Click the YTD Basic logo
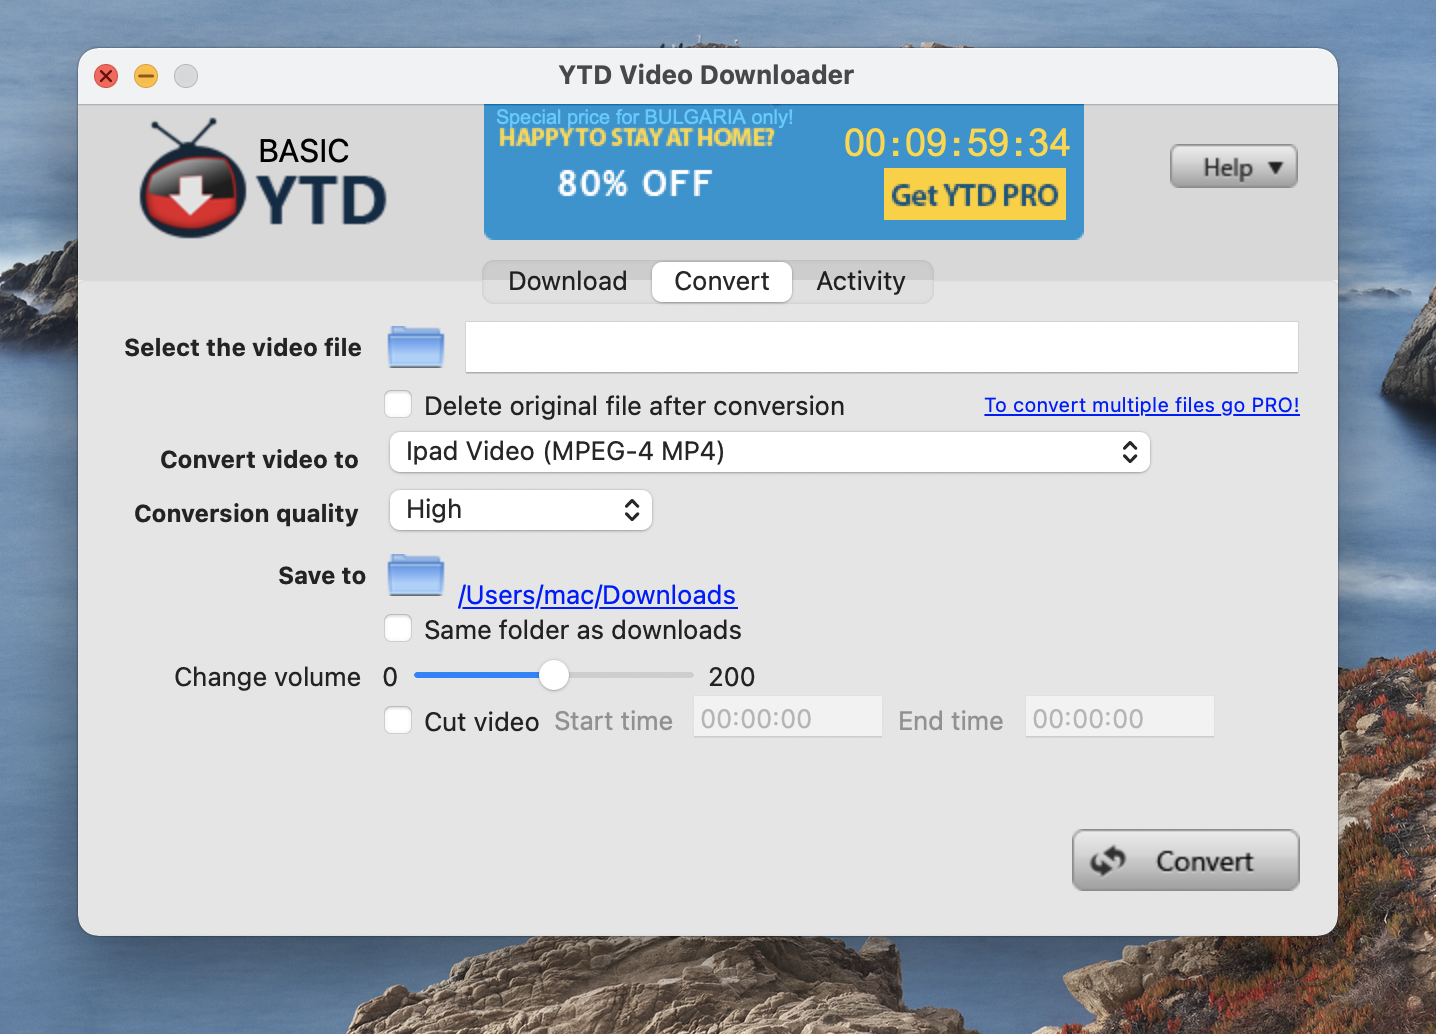 click(263, 179)
